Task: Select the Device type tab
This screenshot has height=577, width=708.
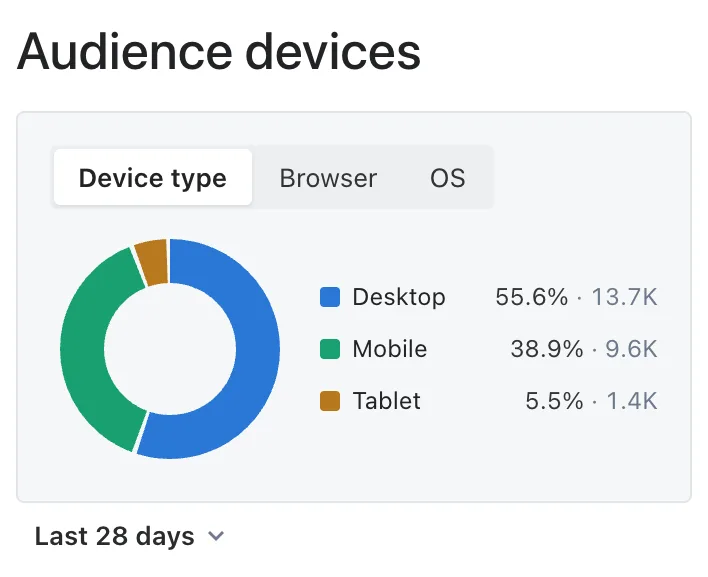Action: [x=153, y=177]
